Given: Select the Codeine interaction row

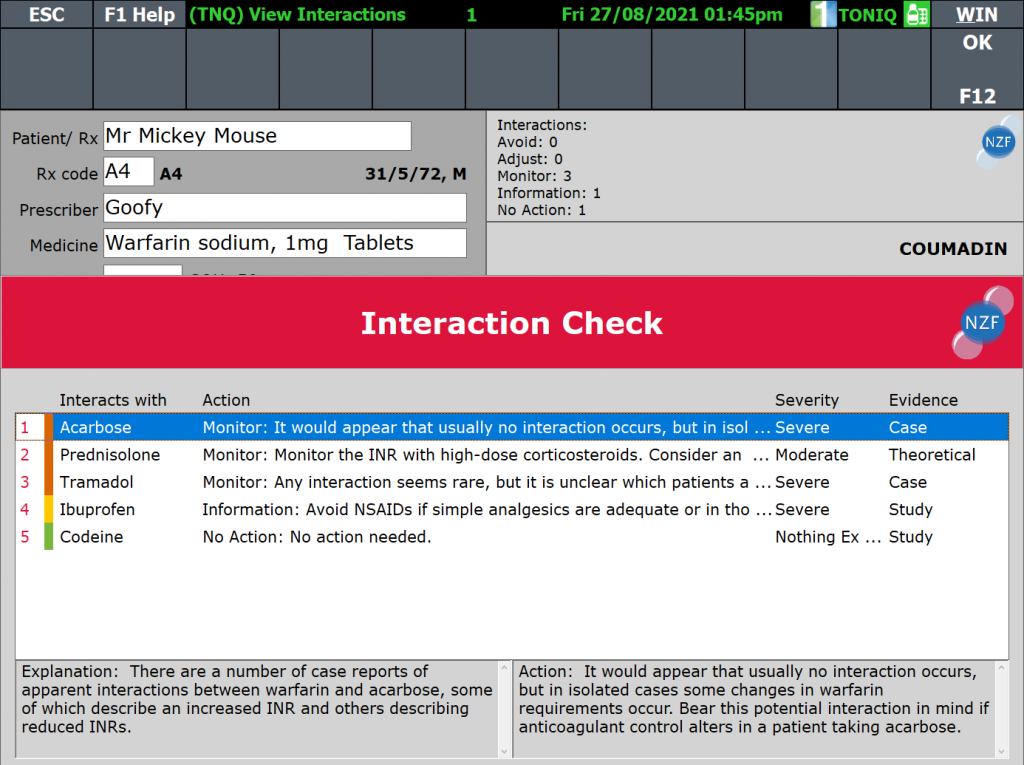Looking at the screenshot, I should 400,537.
